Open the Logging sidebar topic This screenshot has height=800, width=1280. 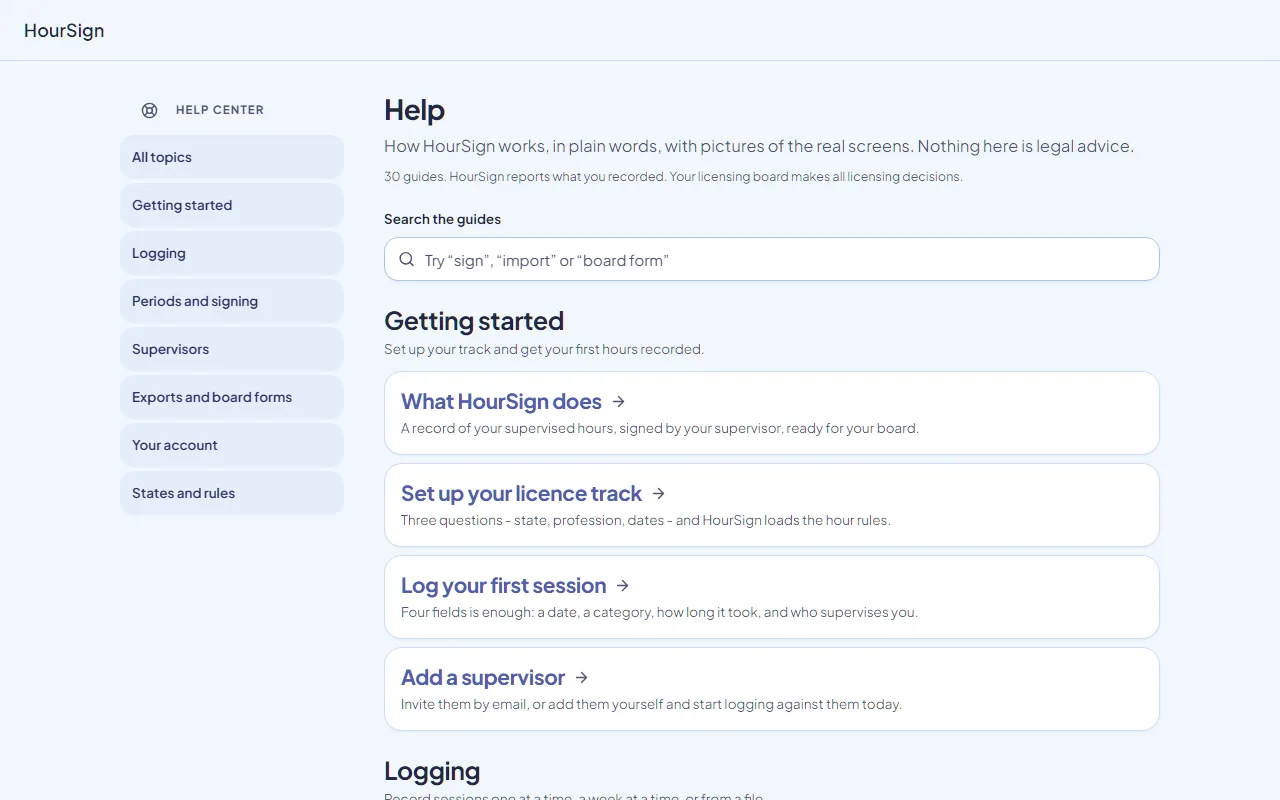tap(232, 253)
